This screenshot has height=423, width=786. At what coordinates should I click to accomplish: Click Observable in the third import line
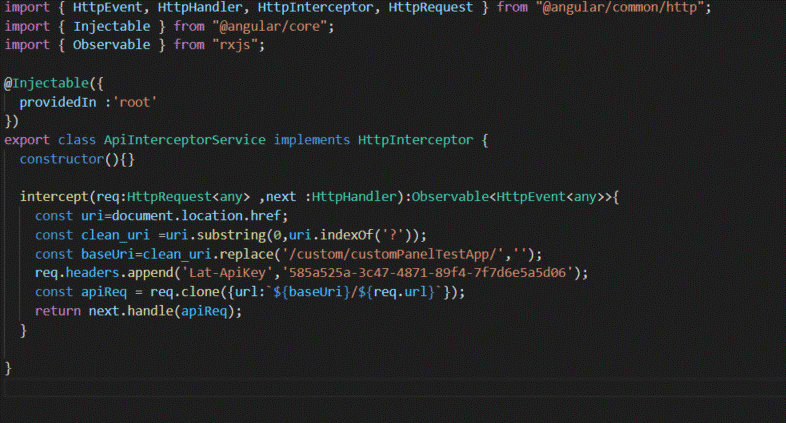(111, 45)
